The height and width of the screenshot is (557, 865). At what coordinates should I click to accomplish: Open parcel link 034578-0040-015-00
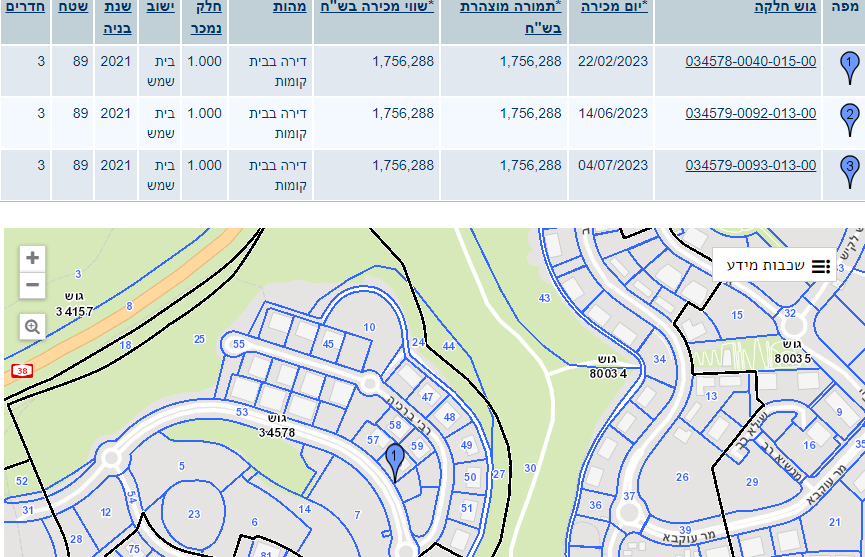pyautogui.click(x=750, y=61)
